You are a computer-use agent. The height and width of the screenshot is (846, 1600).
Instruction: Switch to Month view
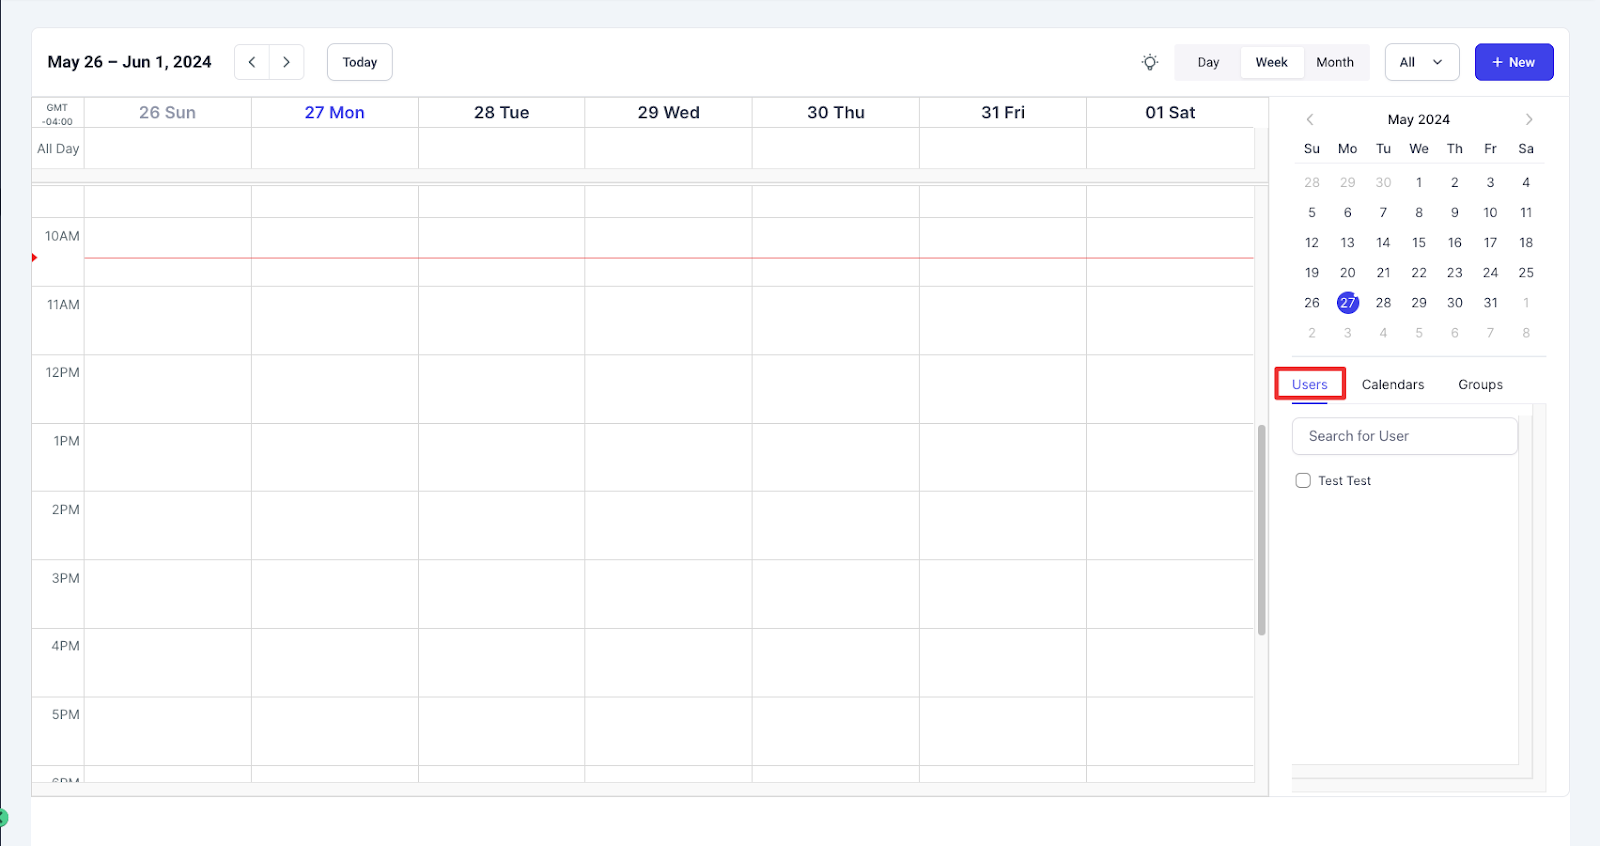pos(1335,62)
